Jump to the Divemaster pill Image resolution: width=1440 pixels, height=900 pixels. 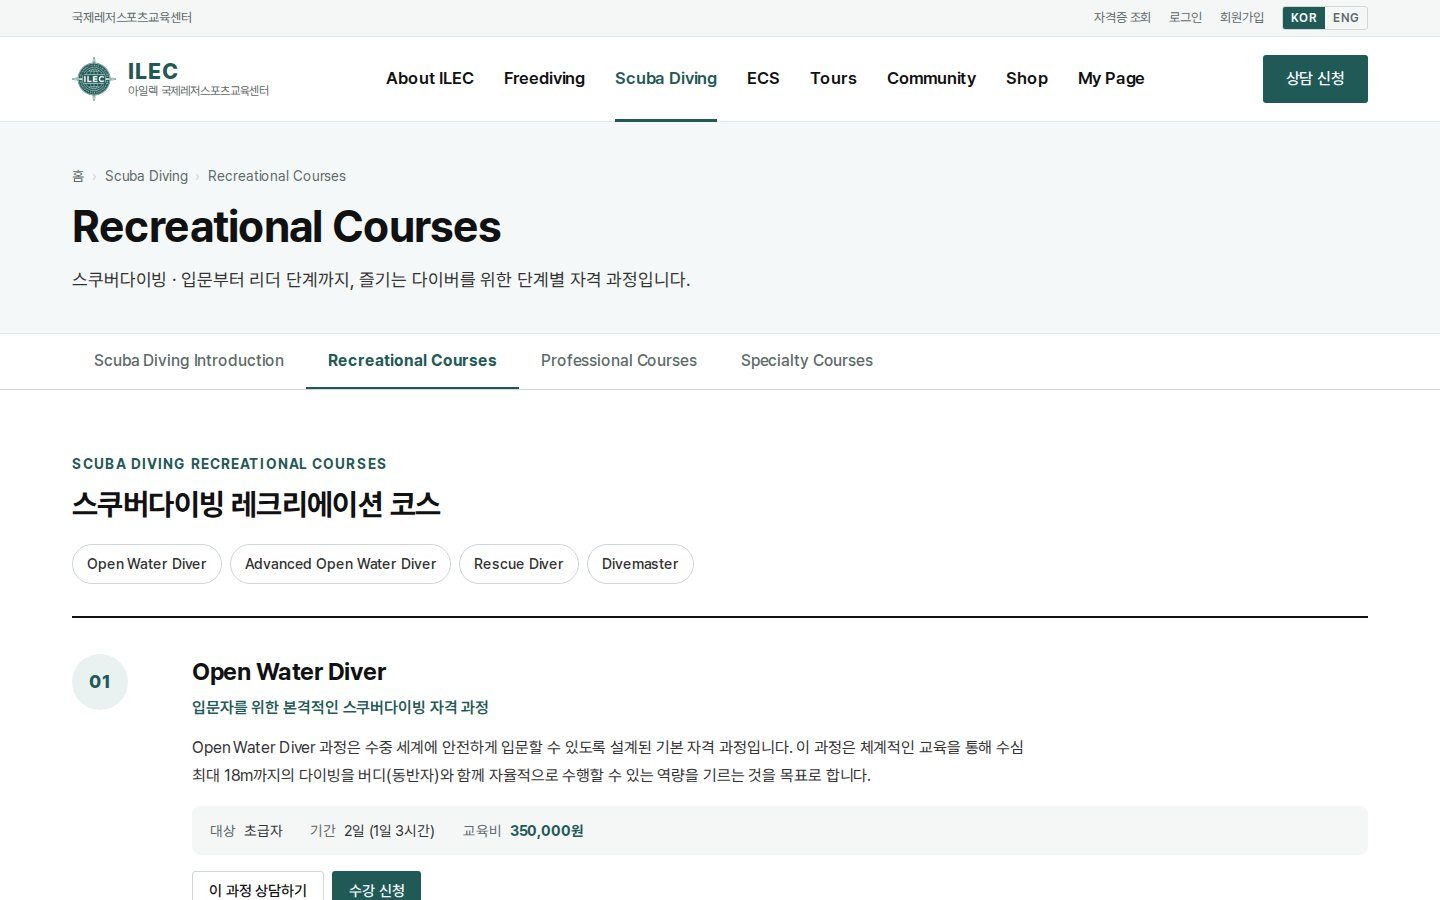pos(640,564)
